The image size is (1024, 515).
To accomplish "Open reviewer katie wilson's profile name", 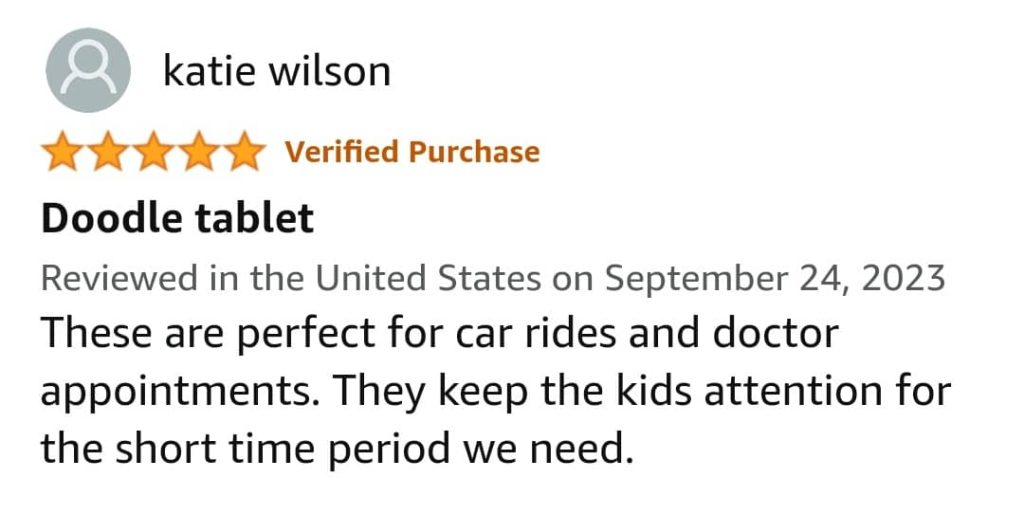I will click(277, 70).
